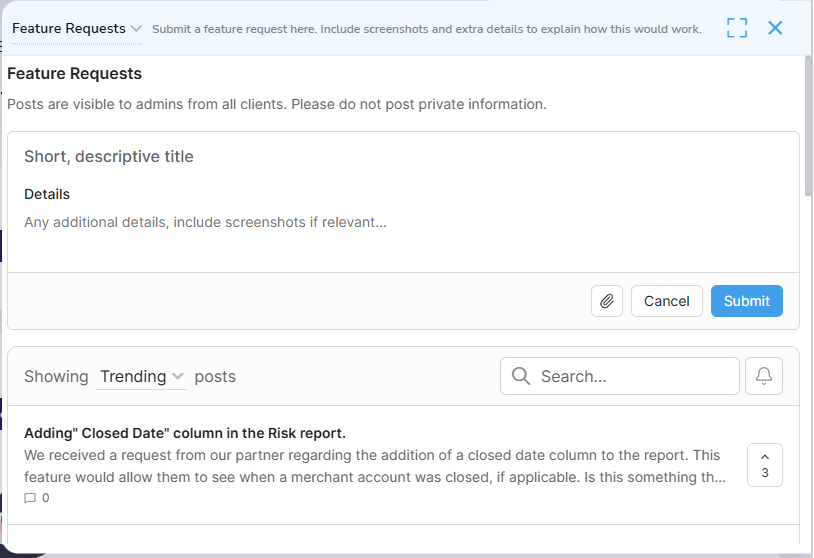
Task: Submit the feature request
Action: [x=746, y=301]
